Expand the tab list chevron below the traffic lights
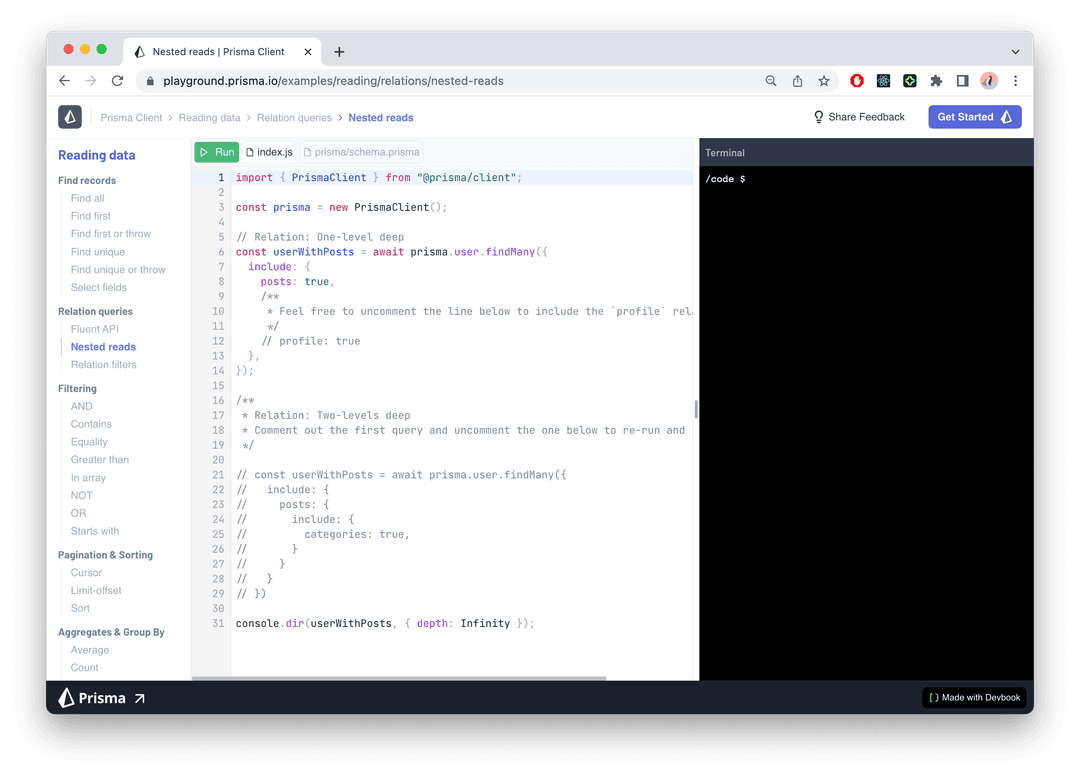This screenshot has height=775, width=1080. pyautogui.click(x=1016, y=51)
